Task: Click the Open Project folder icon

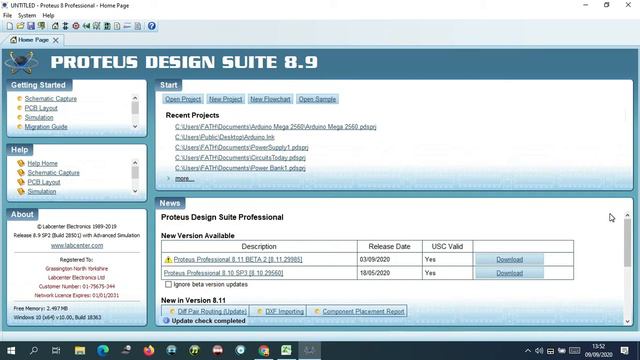Action: (20, 26)
